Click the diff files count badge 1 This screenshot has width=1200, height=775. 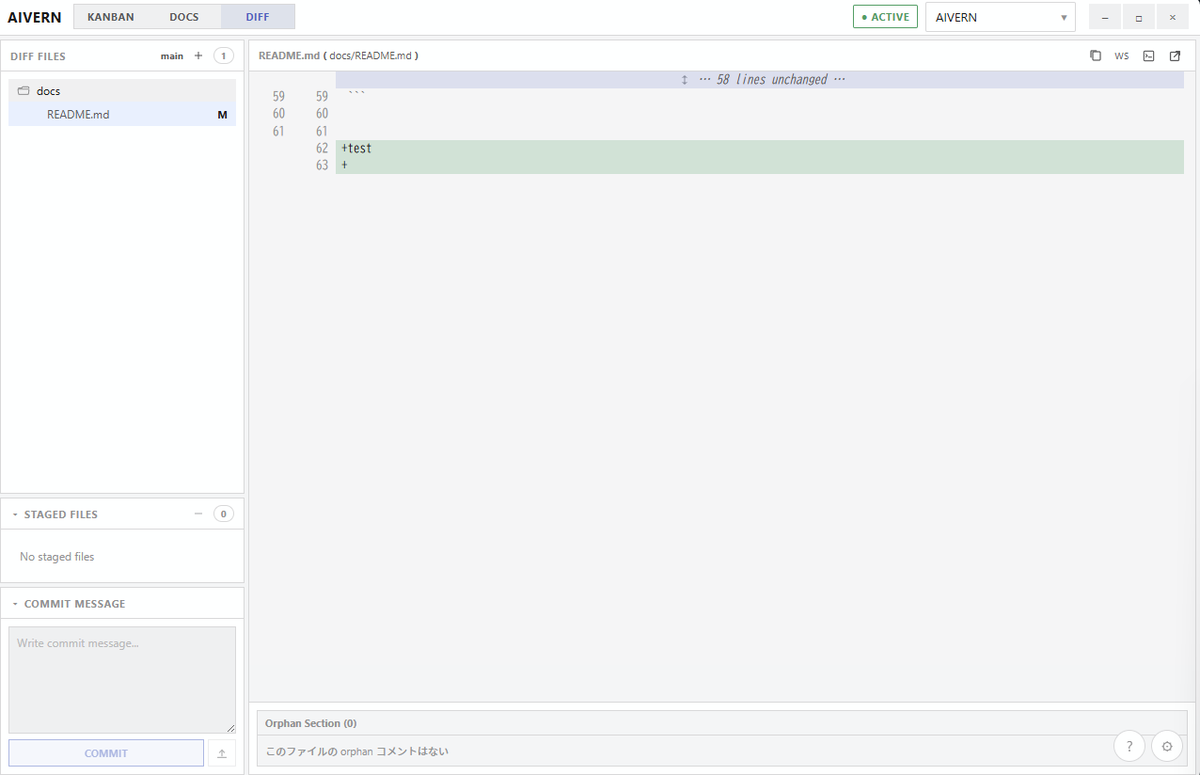click(x=224, y=56)
